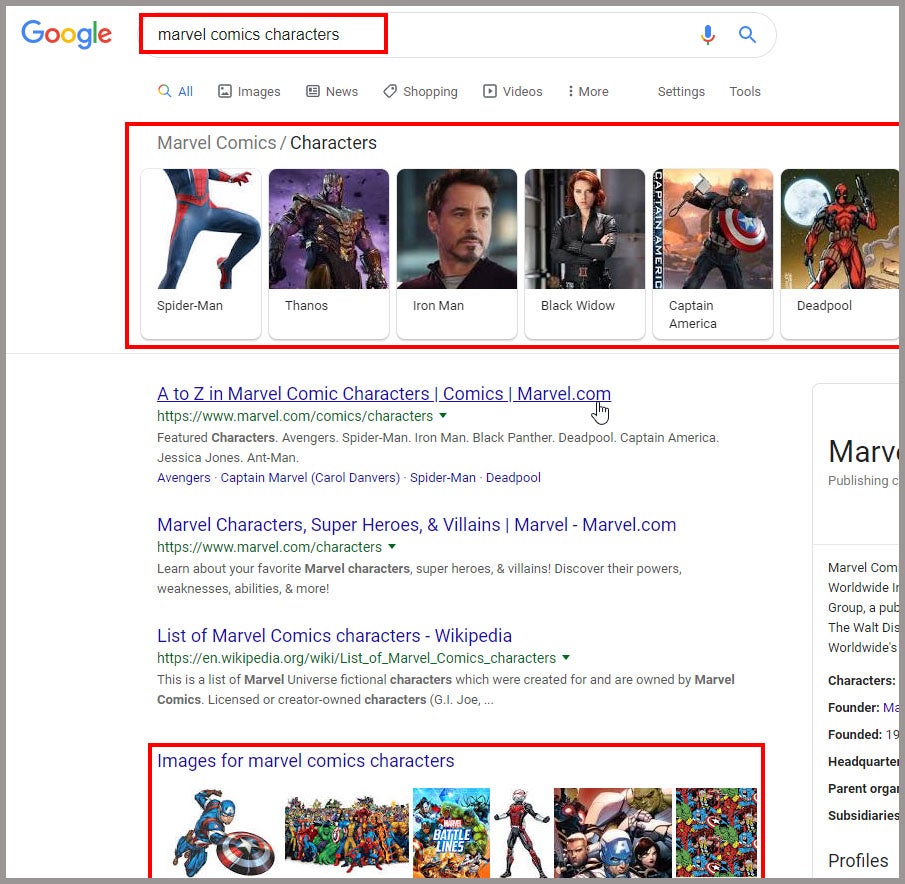Click the Avengers group faces image thumbnail
This screenshot has width=905, height=884.
pos(613,833)
